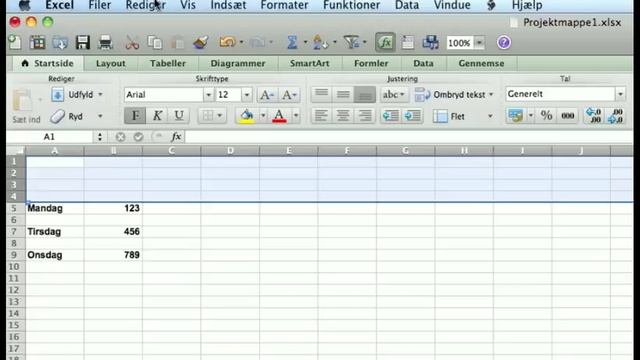
Task: Click the copy icon in the toolbar
Action: coord(155,42)
